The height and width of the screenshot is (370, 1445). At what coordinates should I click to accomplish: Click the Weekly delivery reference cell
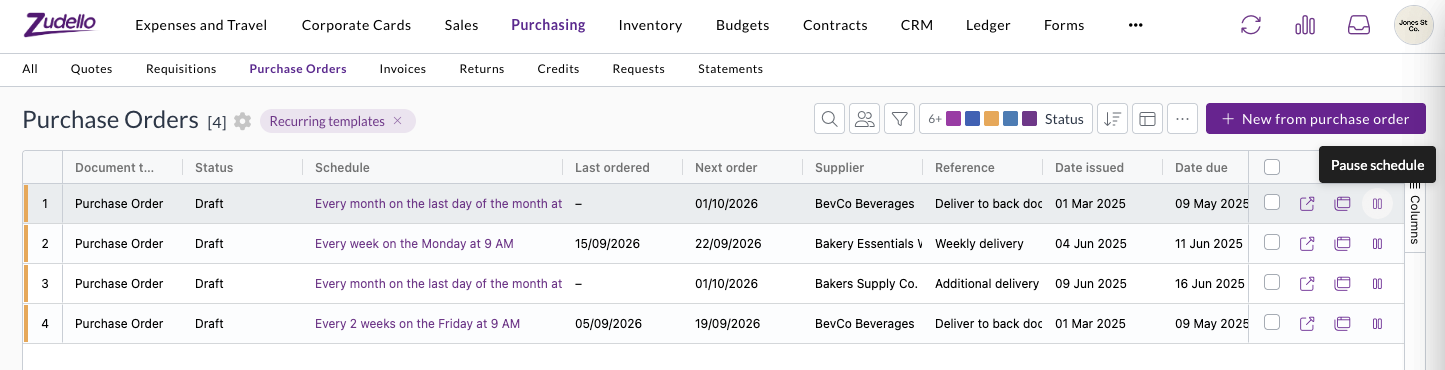(x=982, y=243)
